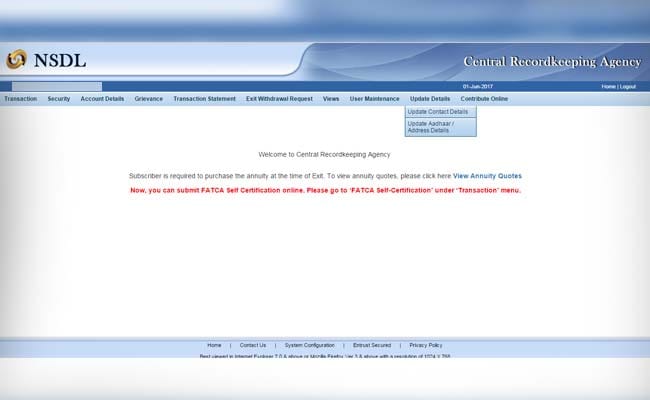Click the NSDL logo icon

(x=16, y=60)
